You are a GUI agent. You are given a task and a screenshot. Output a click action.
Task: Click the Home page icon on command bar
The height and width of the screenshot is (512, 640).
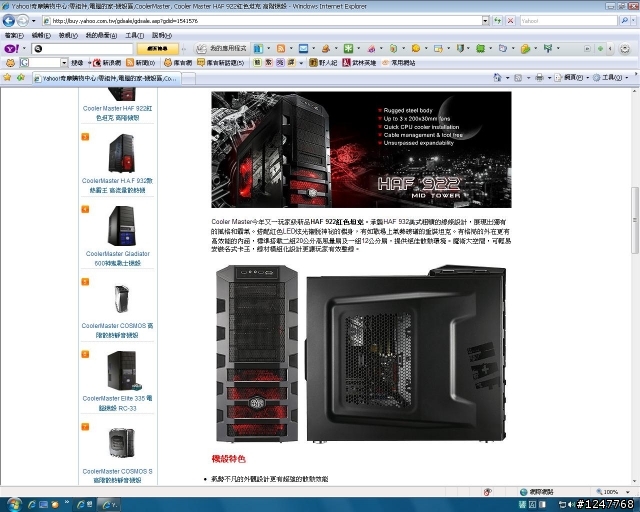(497, 77)
